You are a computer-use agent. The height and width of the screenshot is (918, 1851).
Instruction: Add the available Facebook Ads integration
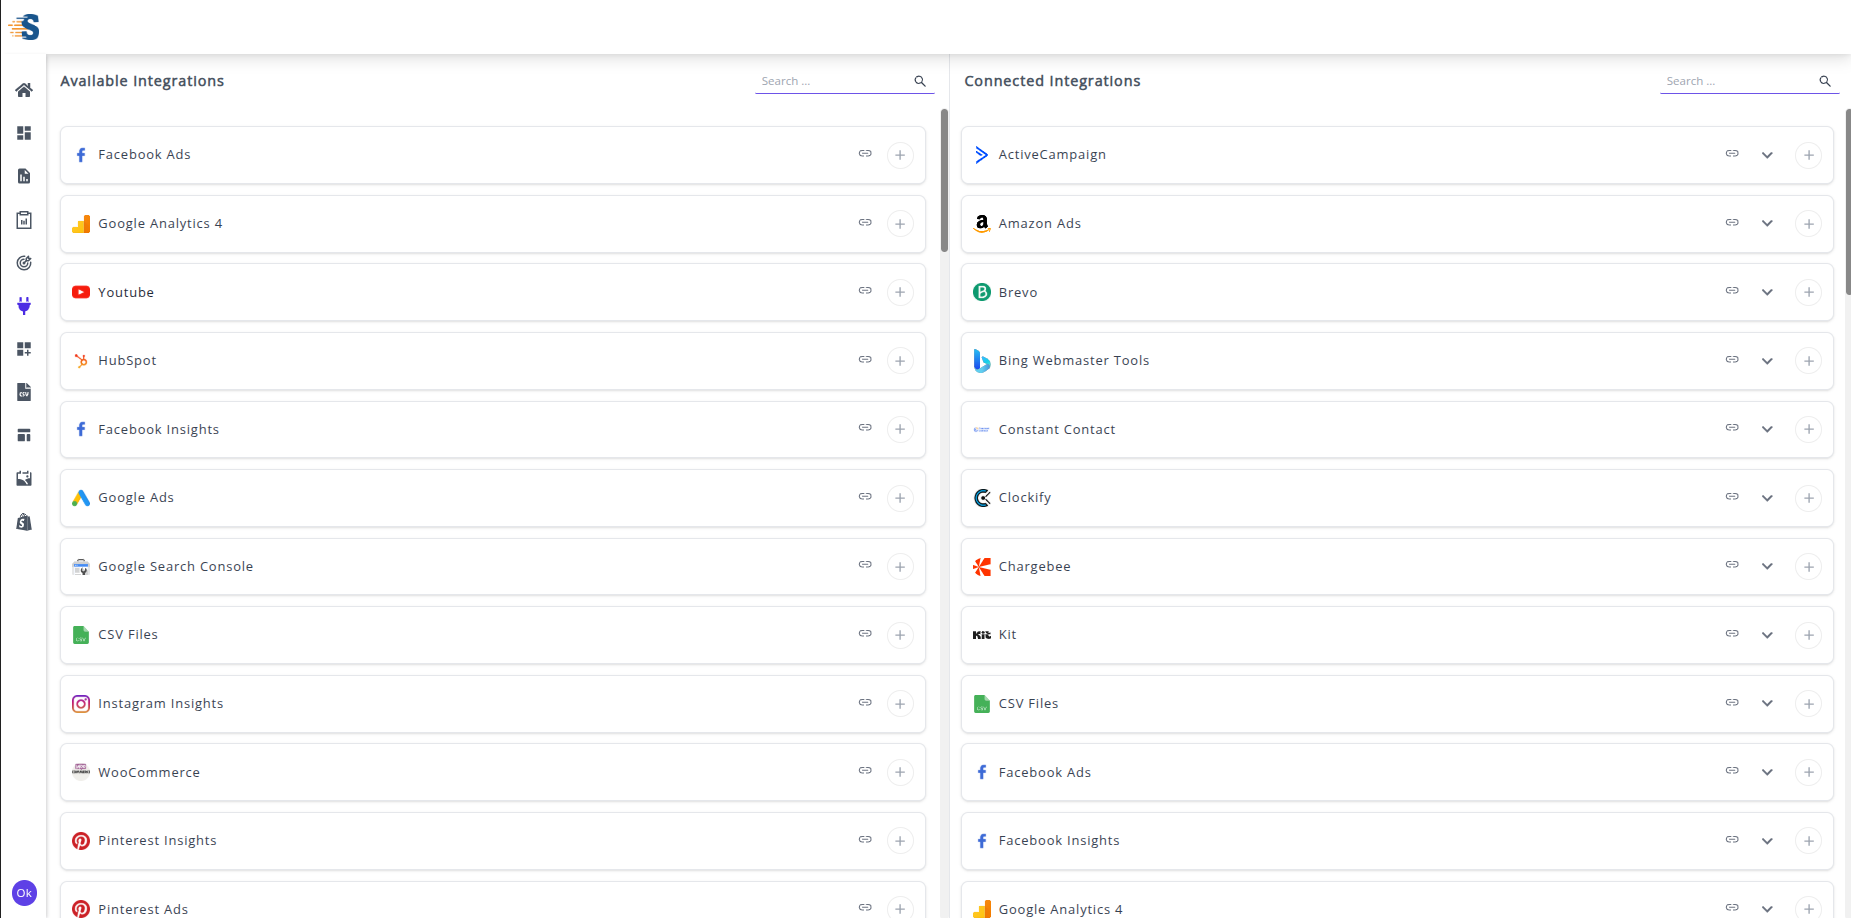click(x=900, y=155)
